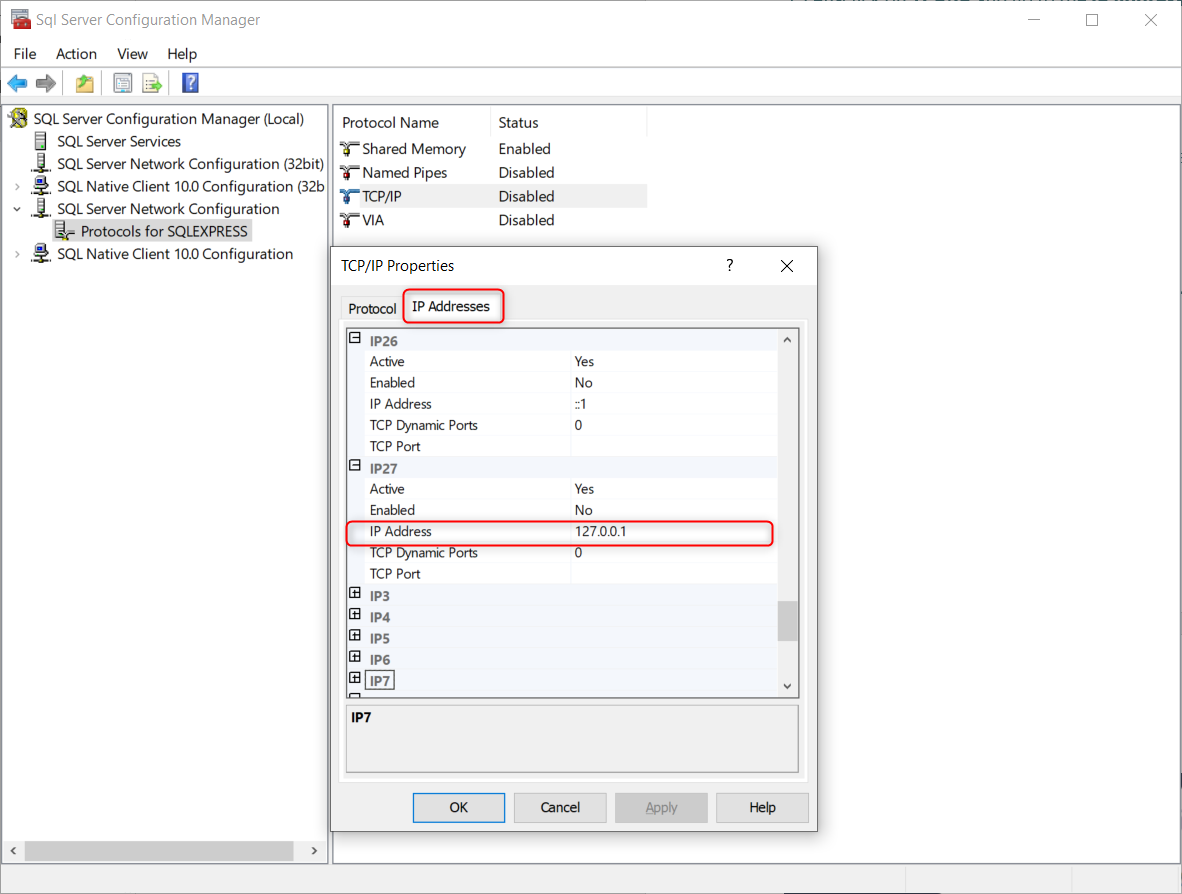Click the IP27 TCP Port field
This screenshot has width=1182, height=894.
pyautogui.click(x=673, y=574)
